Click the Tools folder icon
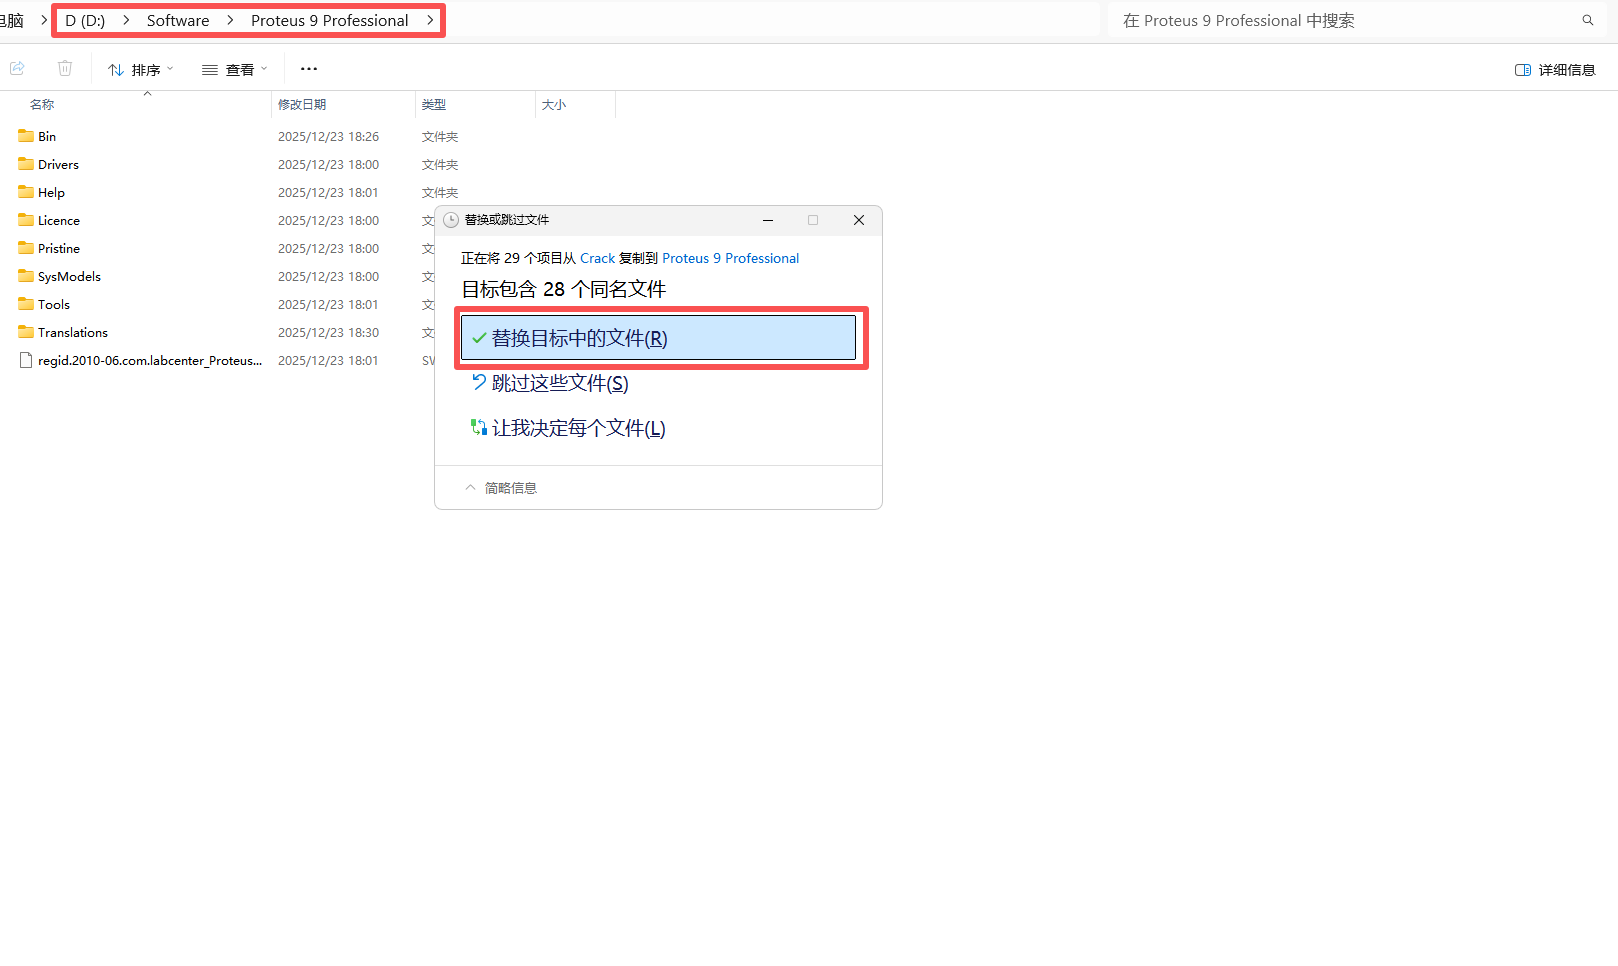Screen dimensions: 1618x966 26,304
